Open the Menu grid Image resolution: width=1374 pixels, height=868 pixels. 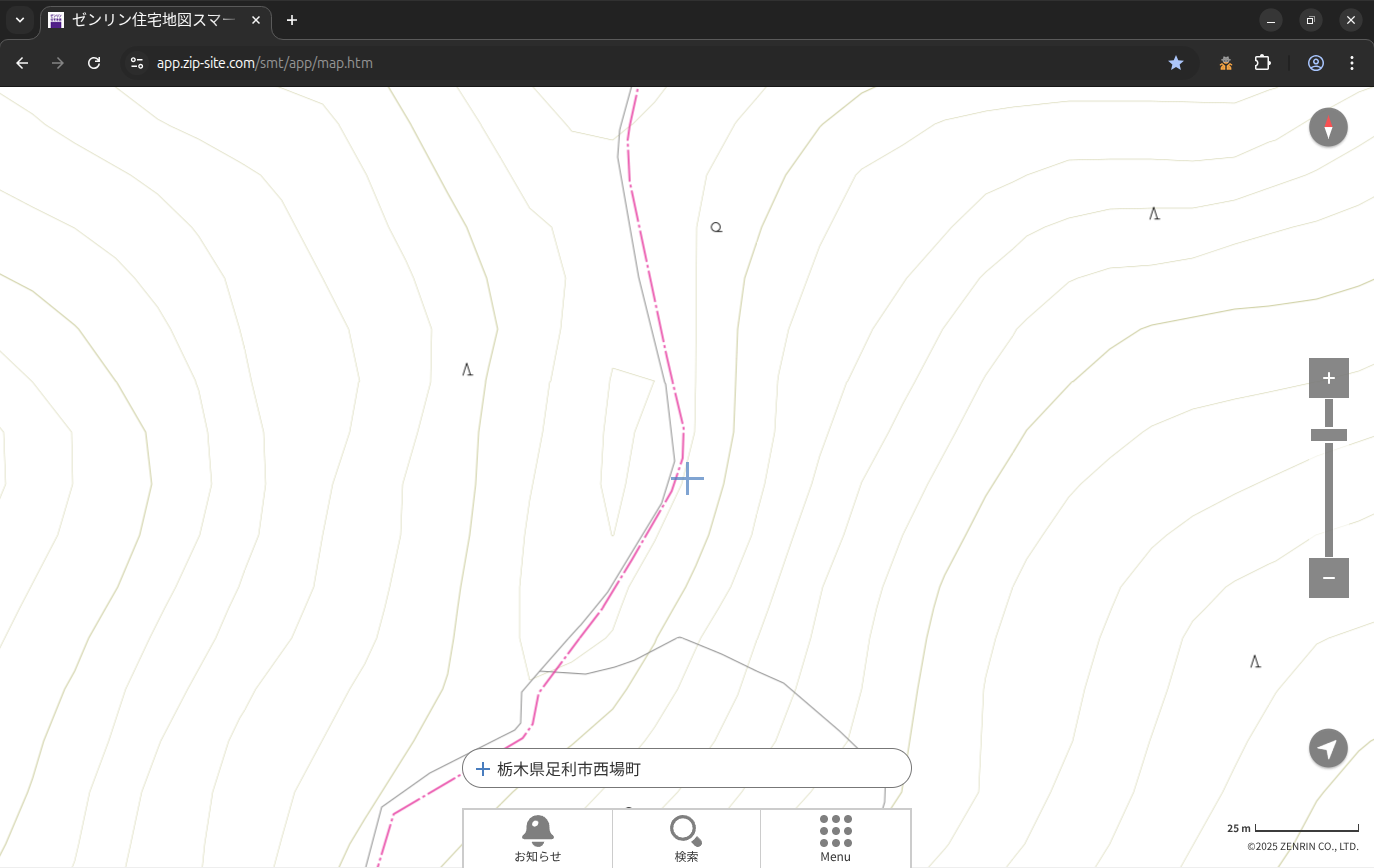[x=835, y=838]
